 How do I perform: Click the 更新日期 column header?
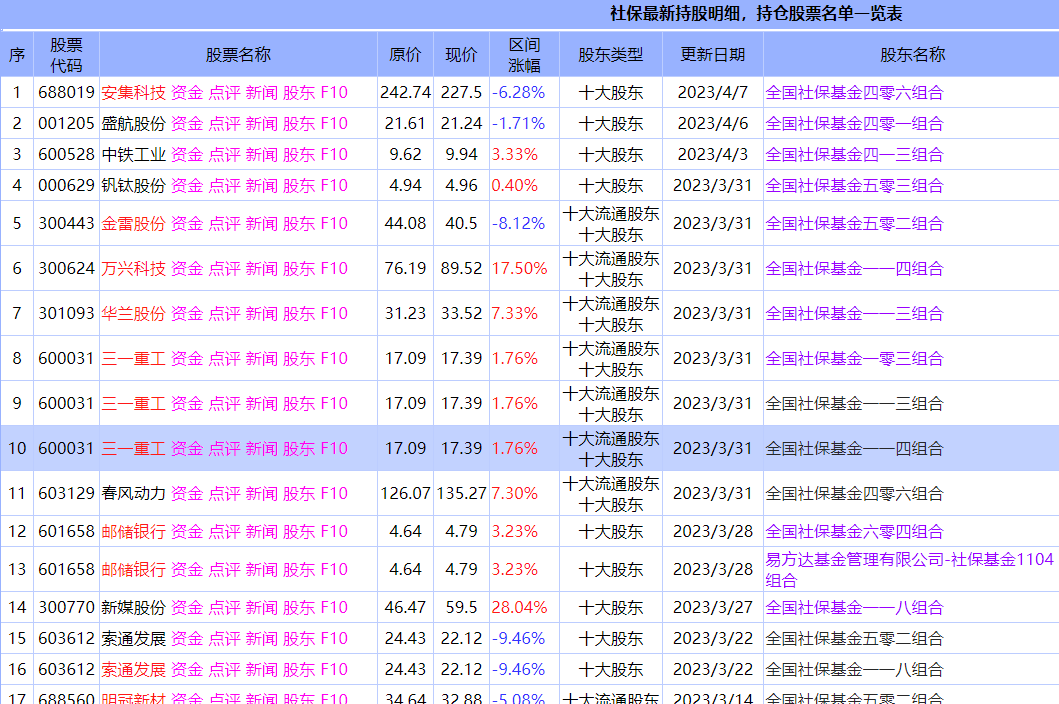point(713,55)
